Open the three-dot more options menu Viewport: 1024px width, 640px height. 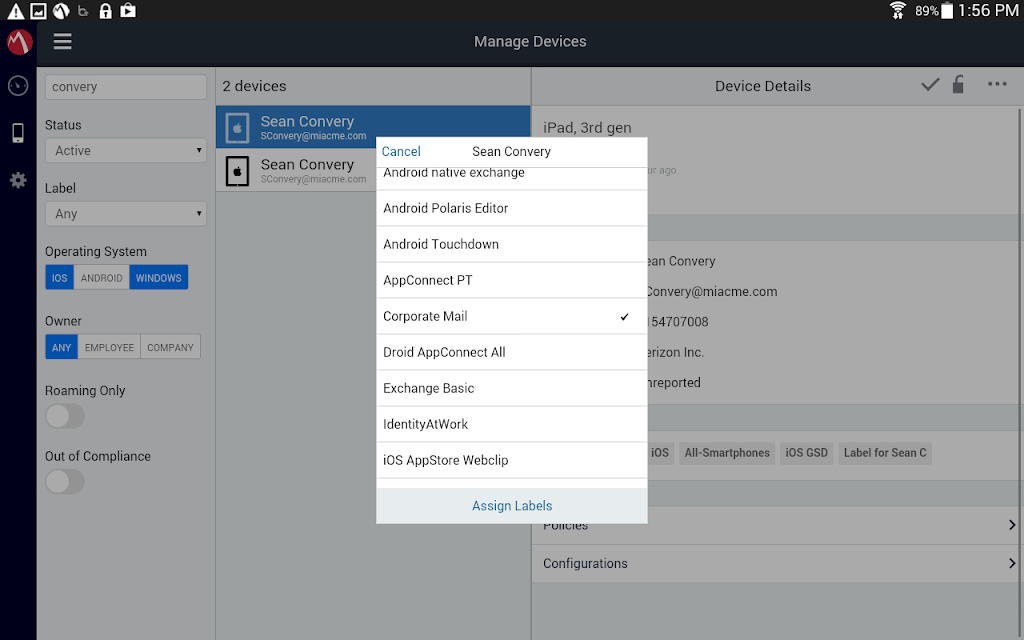pyautogui.click(x=997, y=84)
